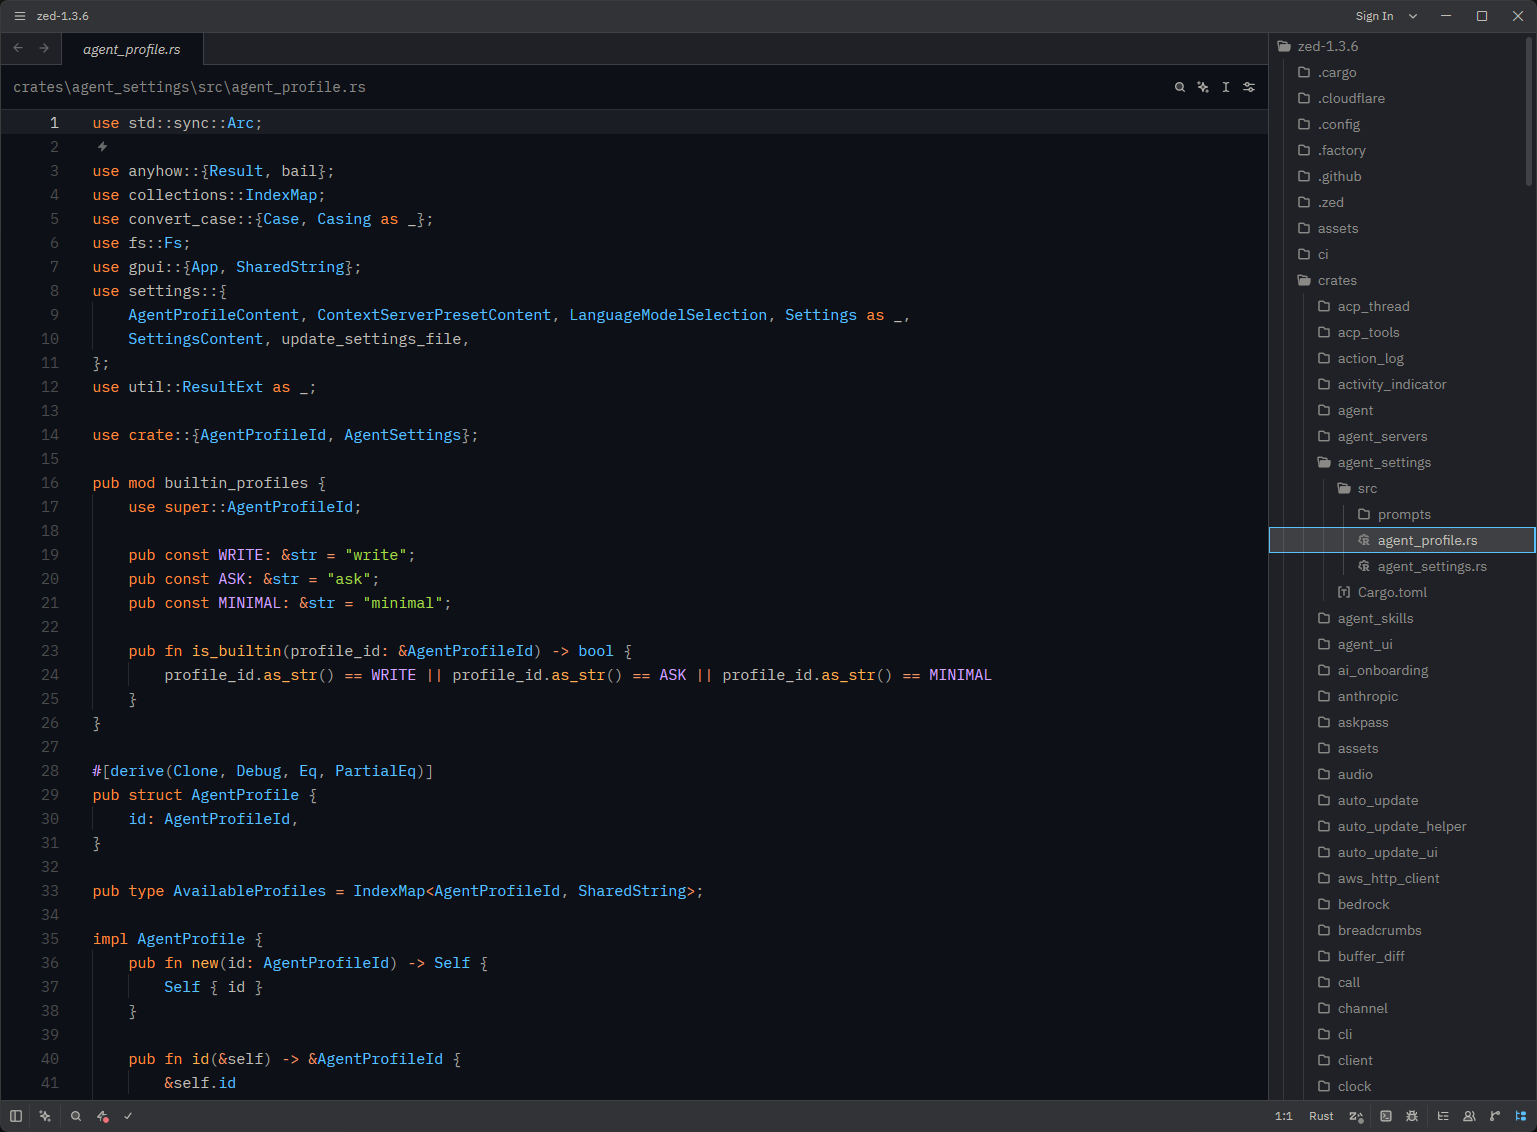Click breadcrumb path crates\agent_settings\src\agent_profile.rs
The height and width of the screenshot is (1132, 1537).
(189, 87)
